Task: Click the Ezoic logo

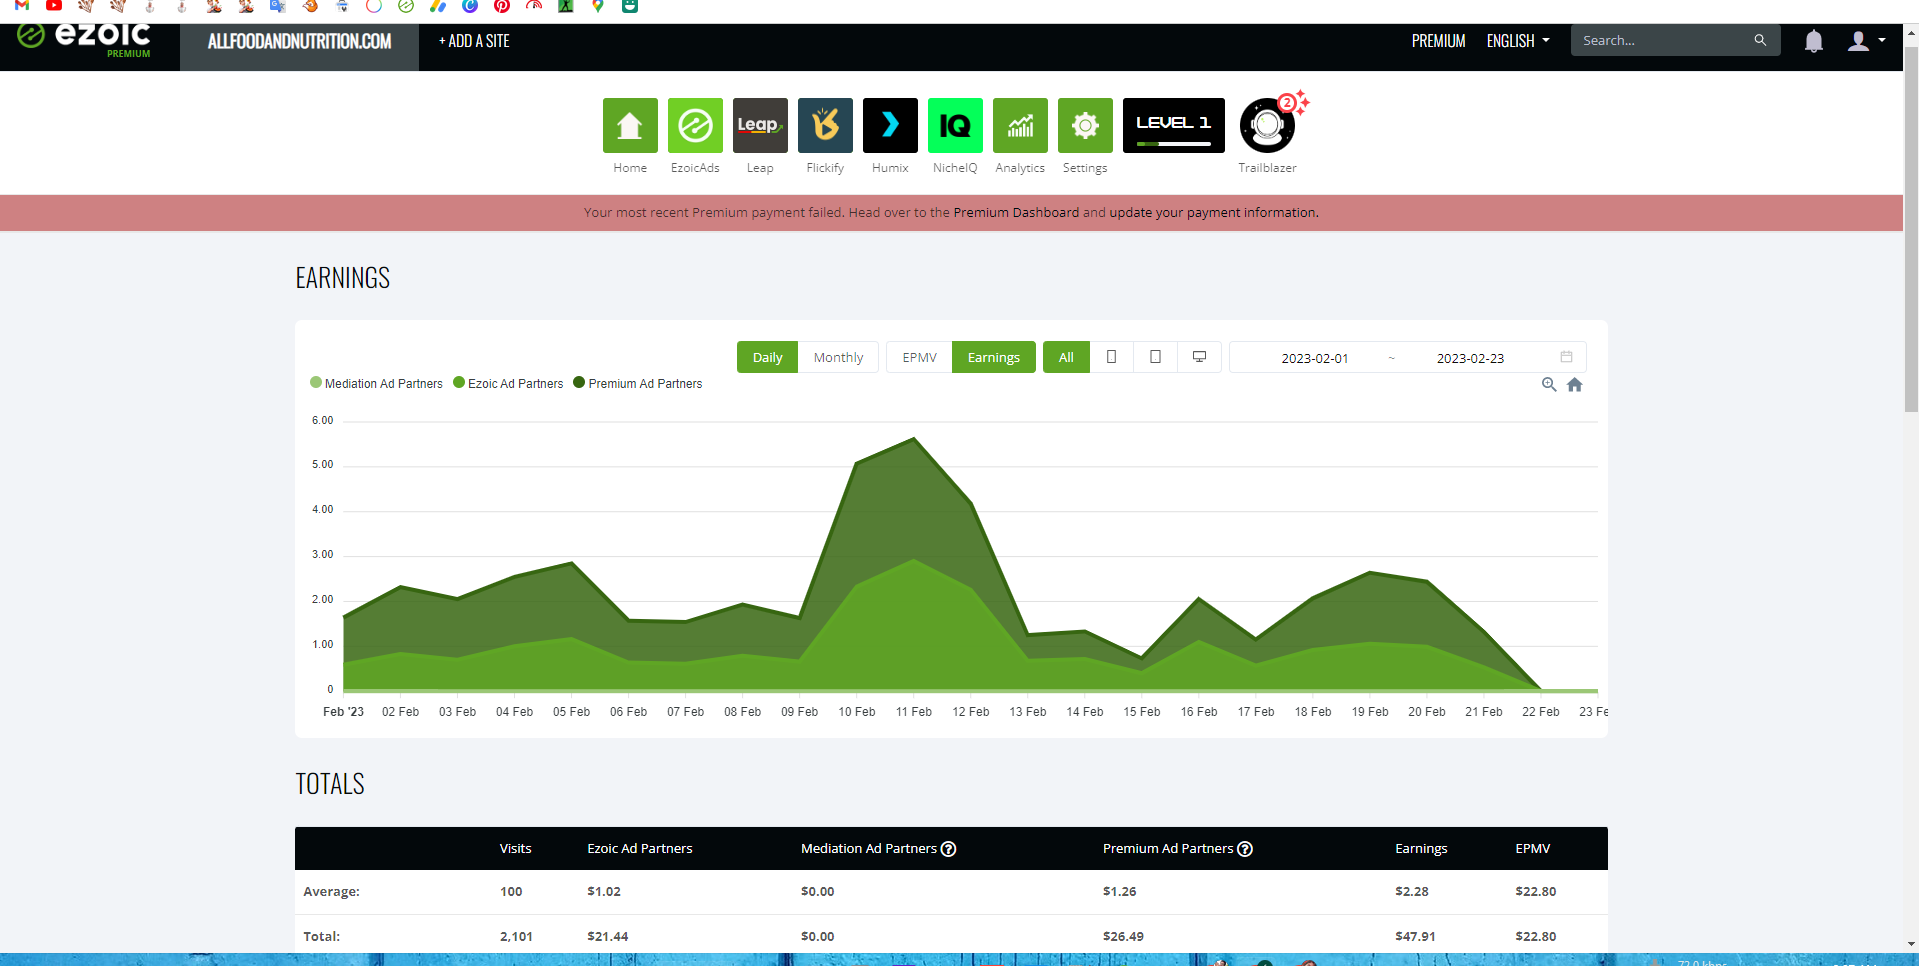Action: tap(84, 39)
